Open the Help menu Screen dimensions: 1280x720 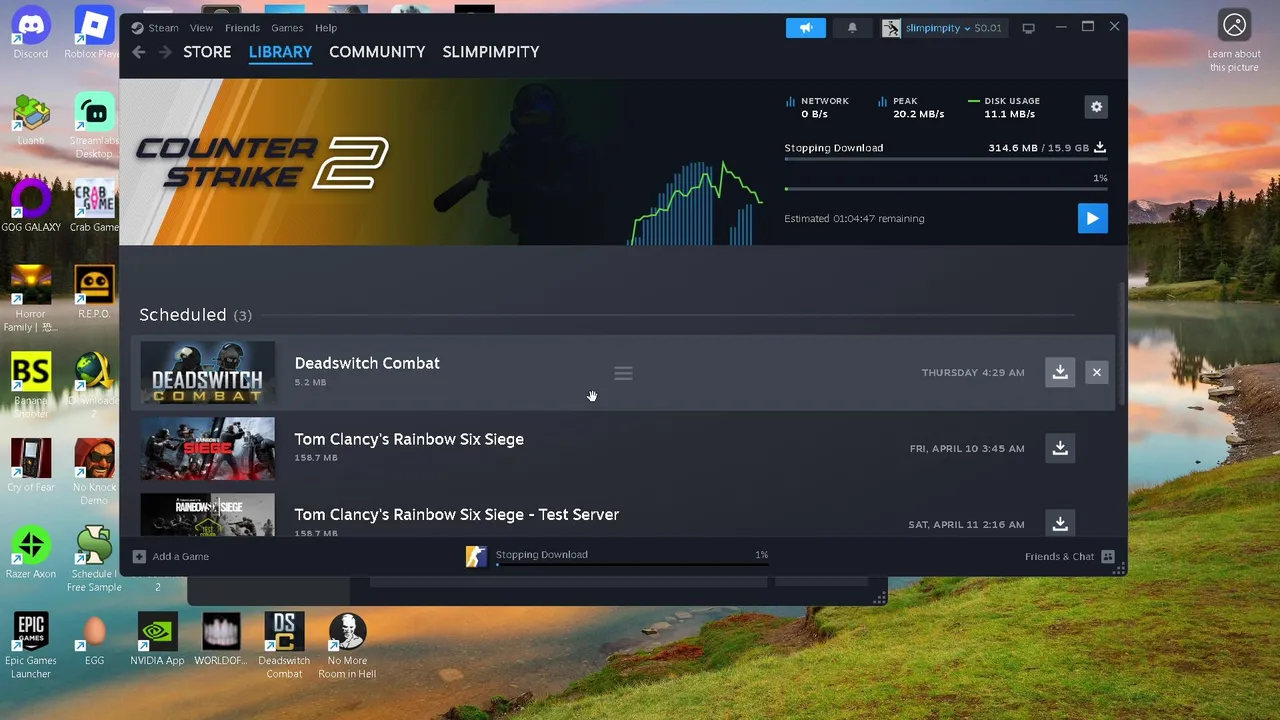pos(326,28)
